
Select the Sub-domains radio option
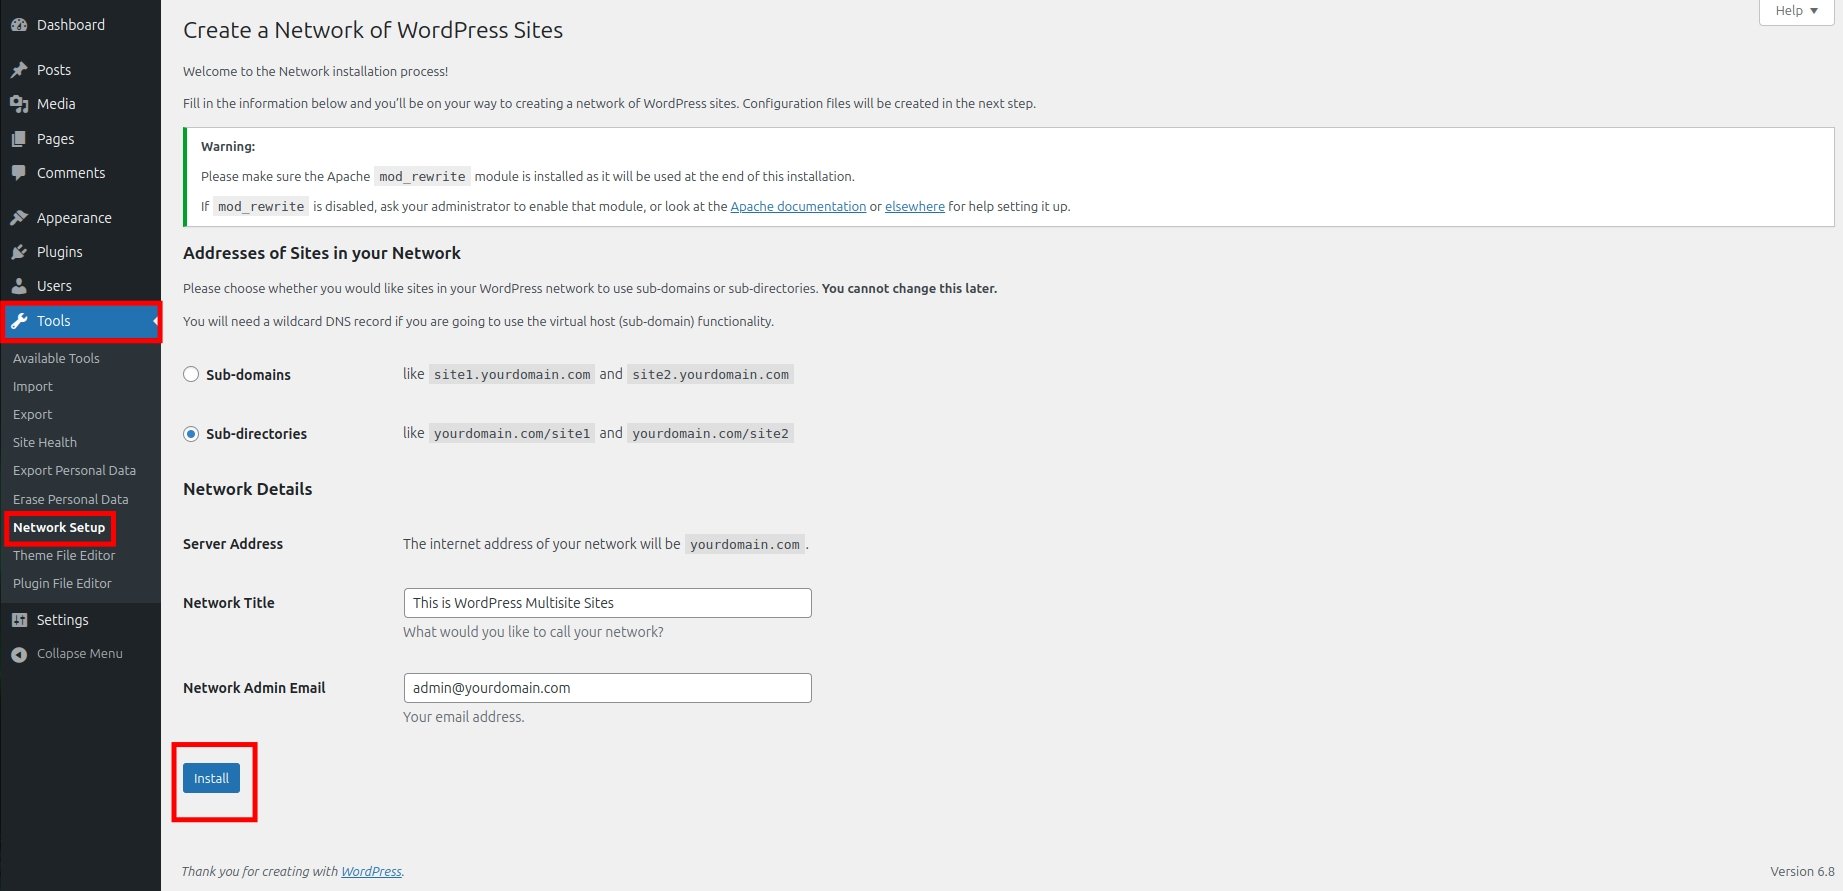pos(191,374)
